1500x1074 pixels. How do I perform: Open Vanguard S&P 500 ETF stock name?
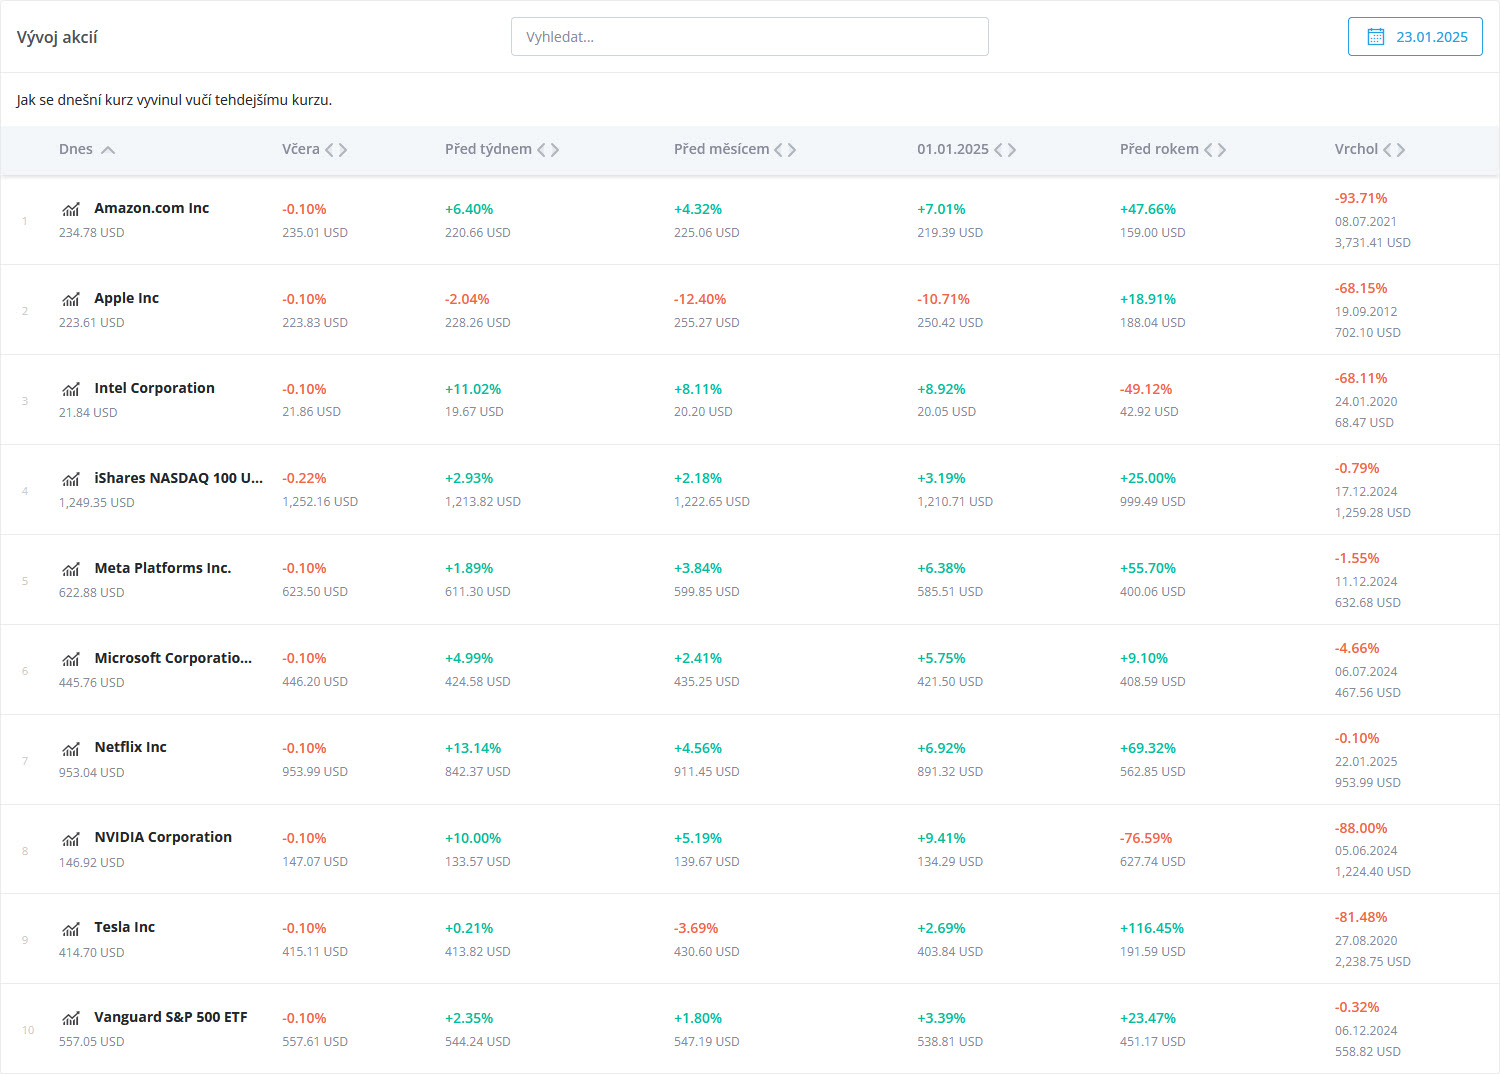(x=171, y=1017)
